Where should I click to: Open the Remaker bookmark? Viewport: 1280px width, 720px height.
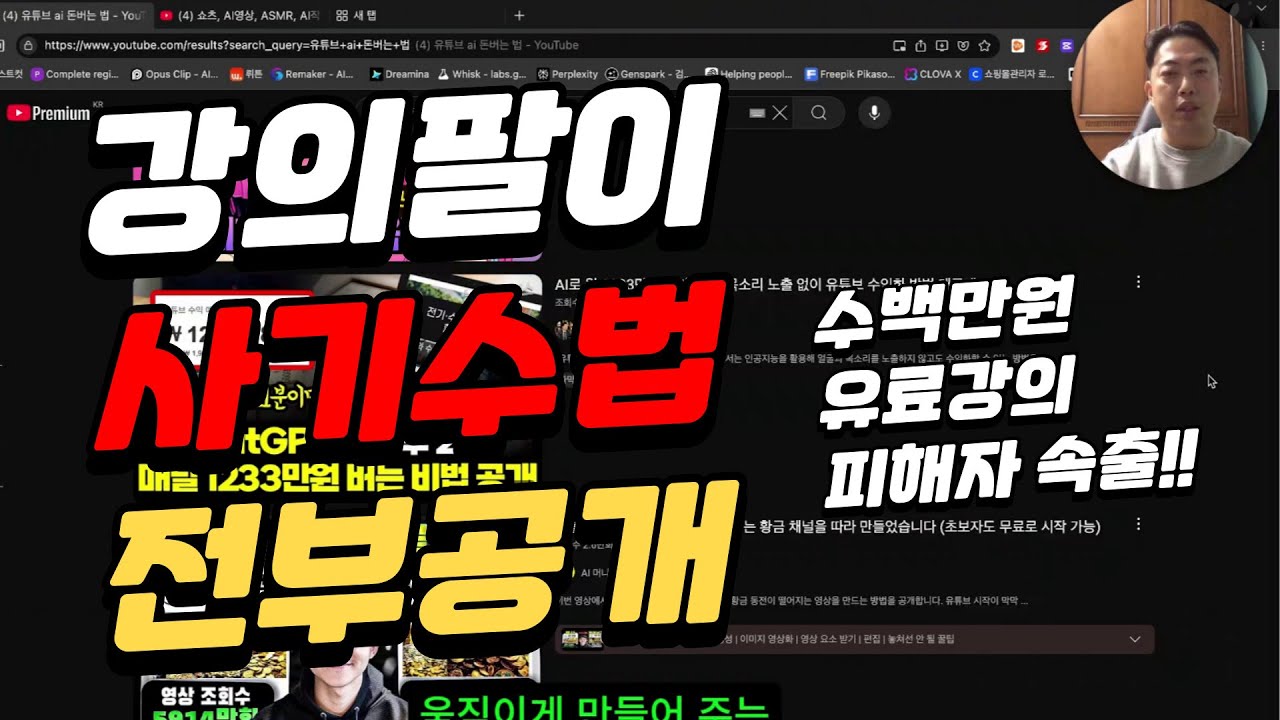313,74
